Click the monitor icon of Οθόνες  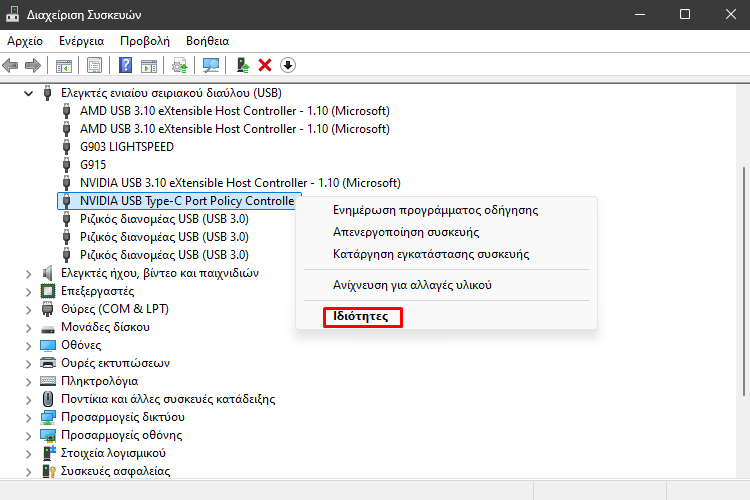[x=48, y=345]
